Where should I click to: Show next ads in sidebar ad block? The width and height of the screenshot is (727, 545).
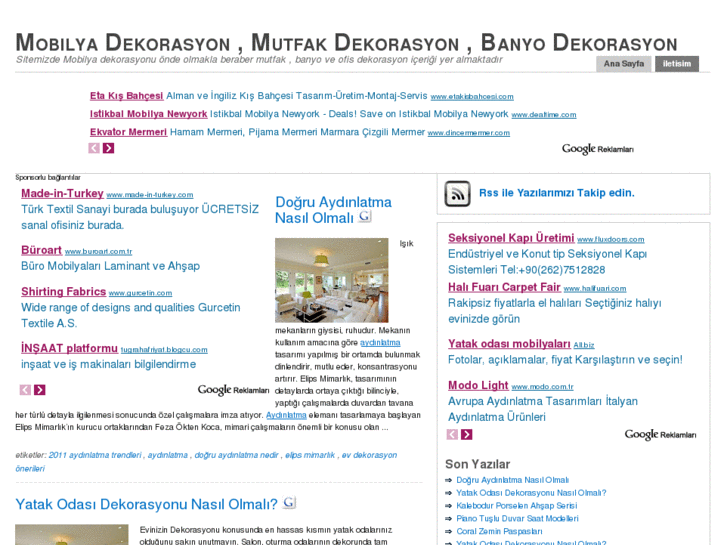point(466,435)
